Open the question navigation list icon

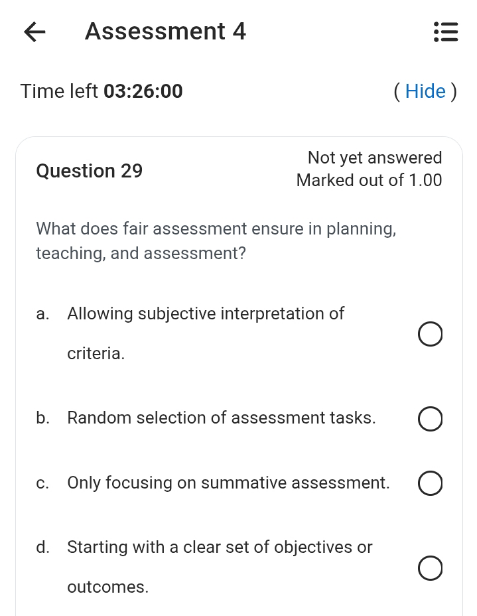coord(446,32)
